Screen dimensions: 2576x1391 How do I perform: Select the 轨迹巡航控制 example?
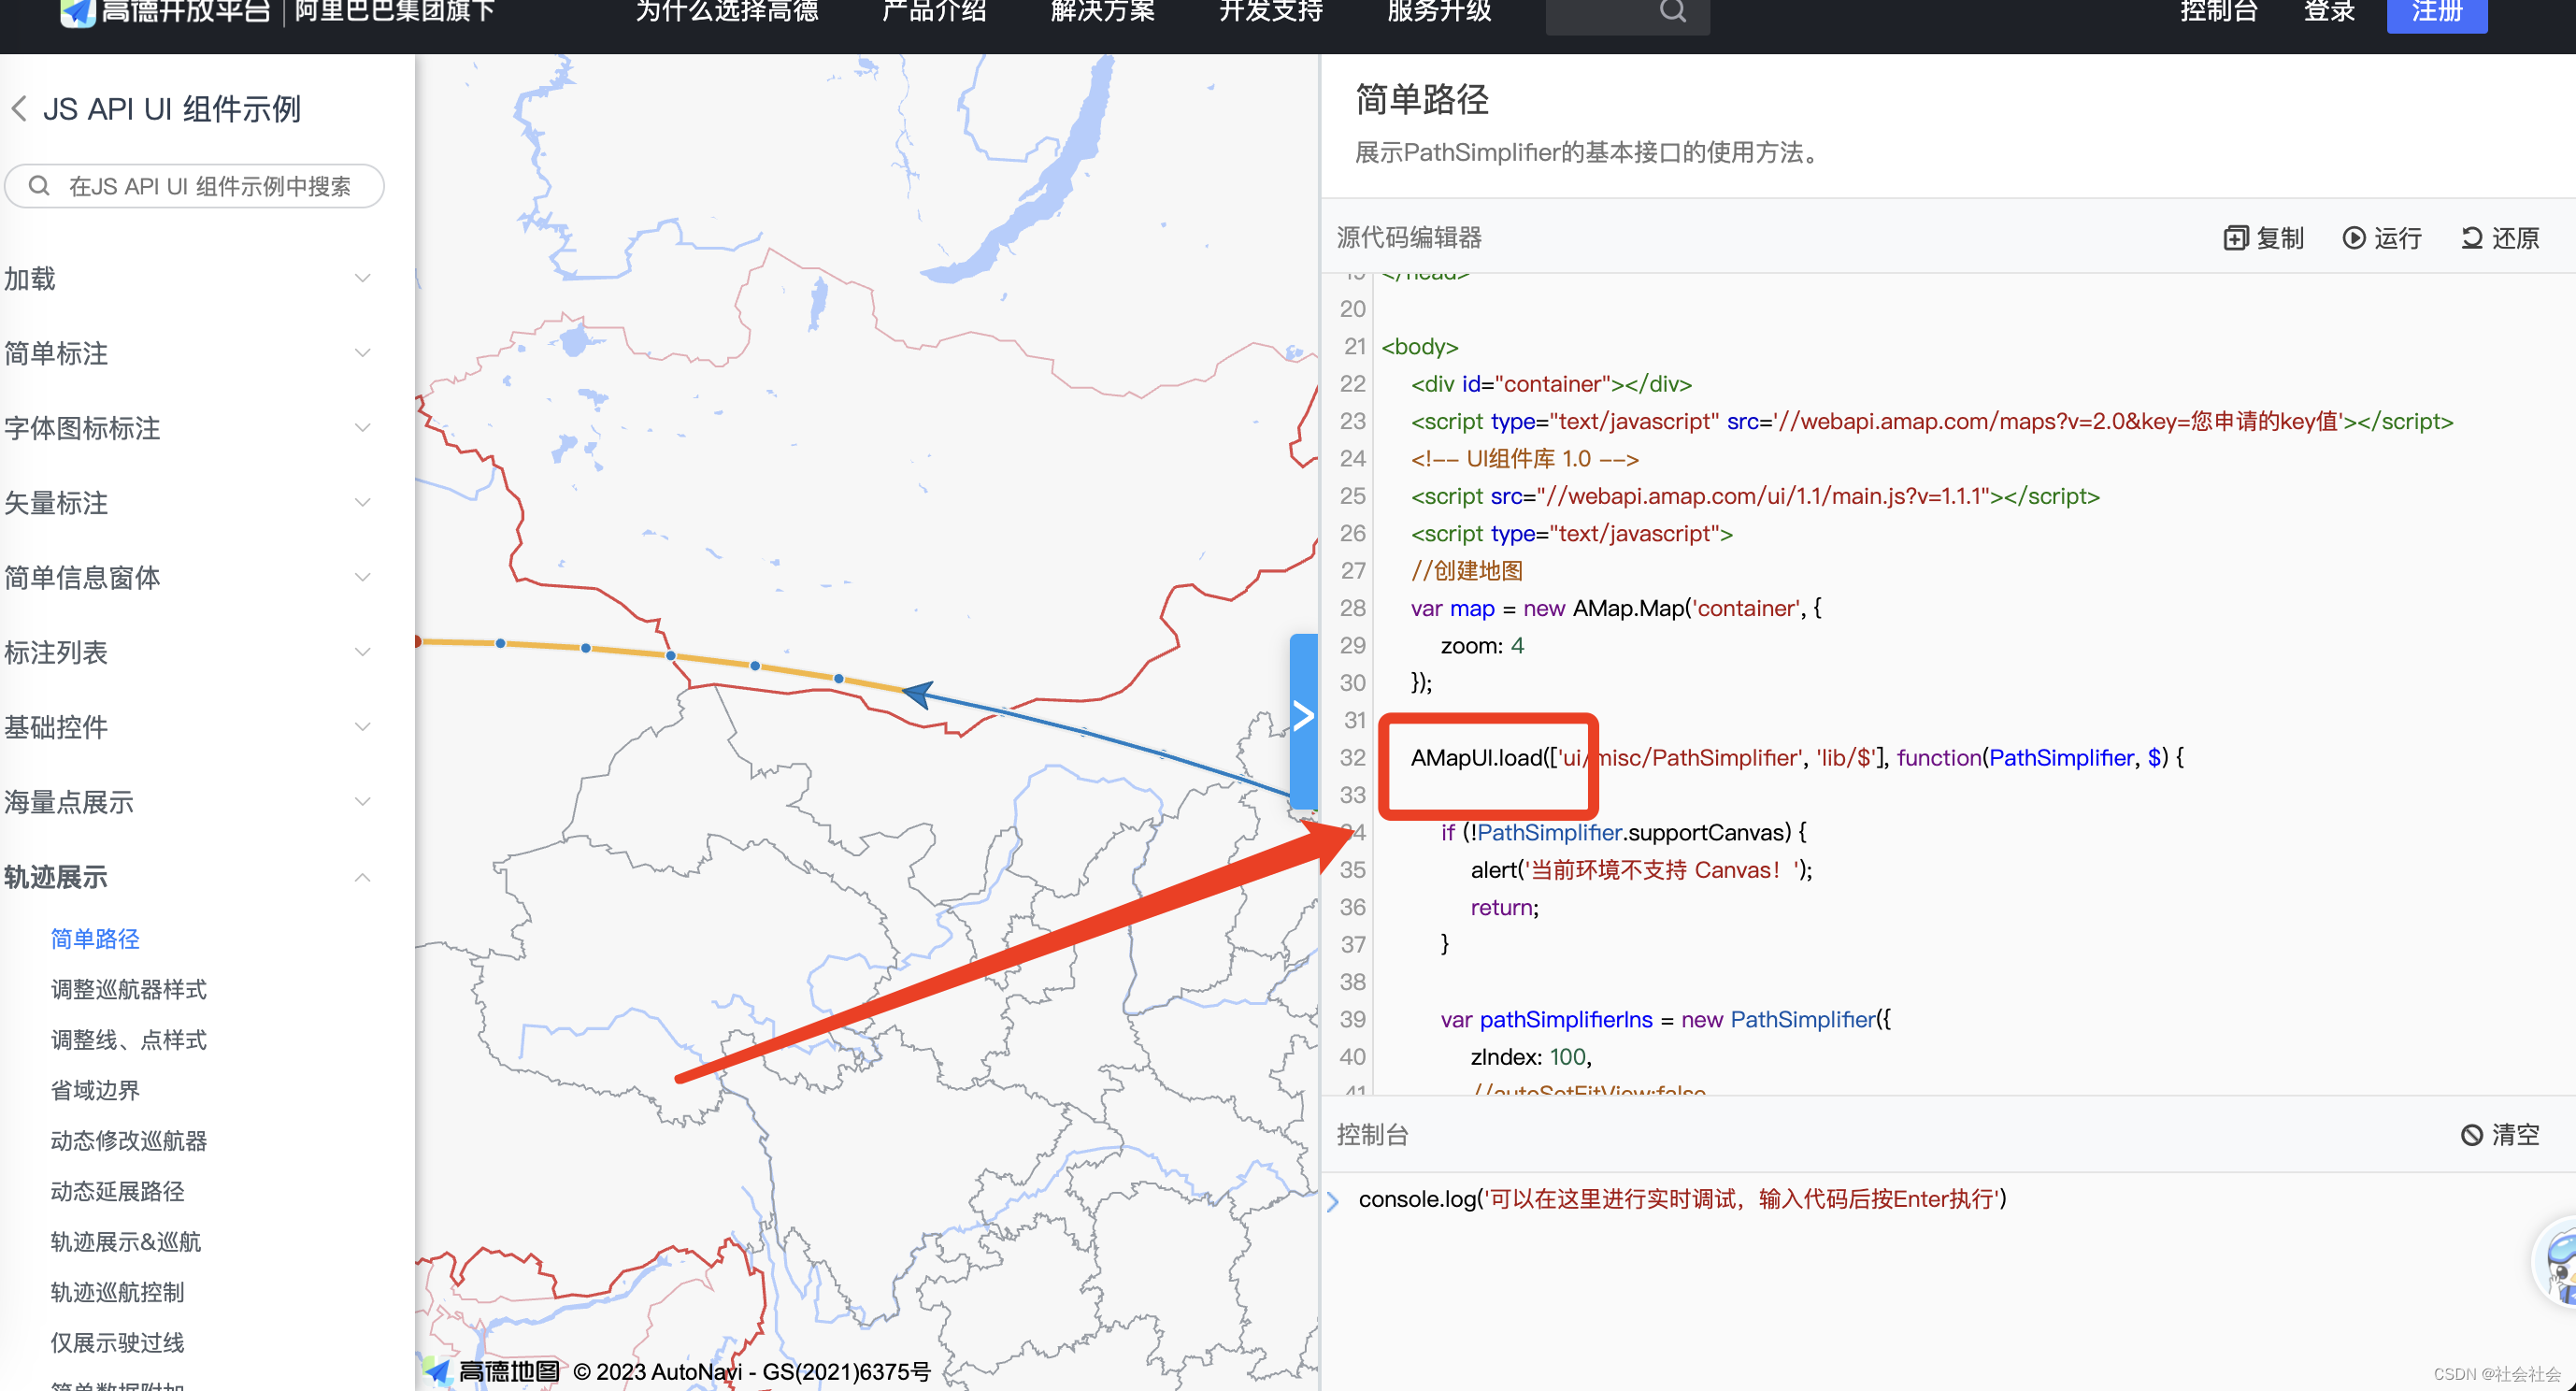coord(117,1292)
